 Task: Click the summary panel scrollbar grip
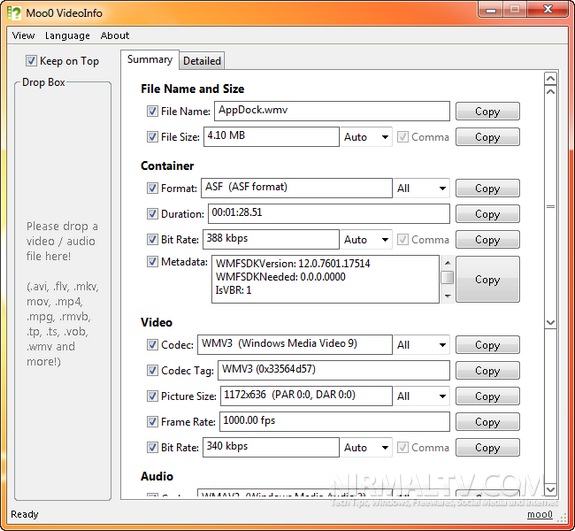tap(550, 206)
